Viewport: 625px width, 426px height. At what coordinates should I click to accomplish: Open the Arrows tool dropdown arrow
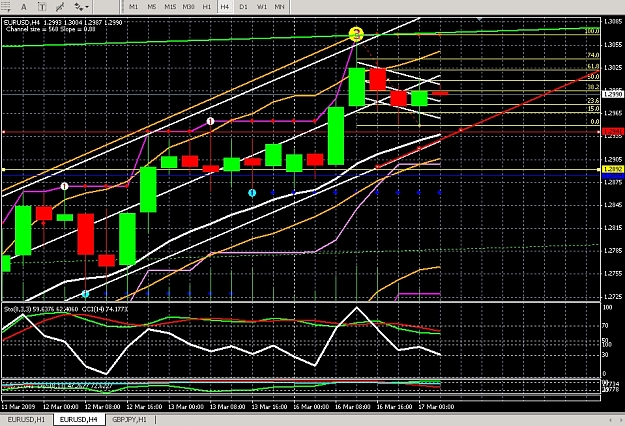tap(87, 7)
